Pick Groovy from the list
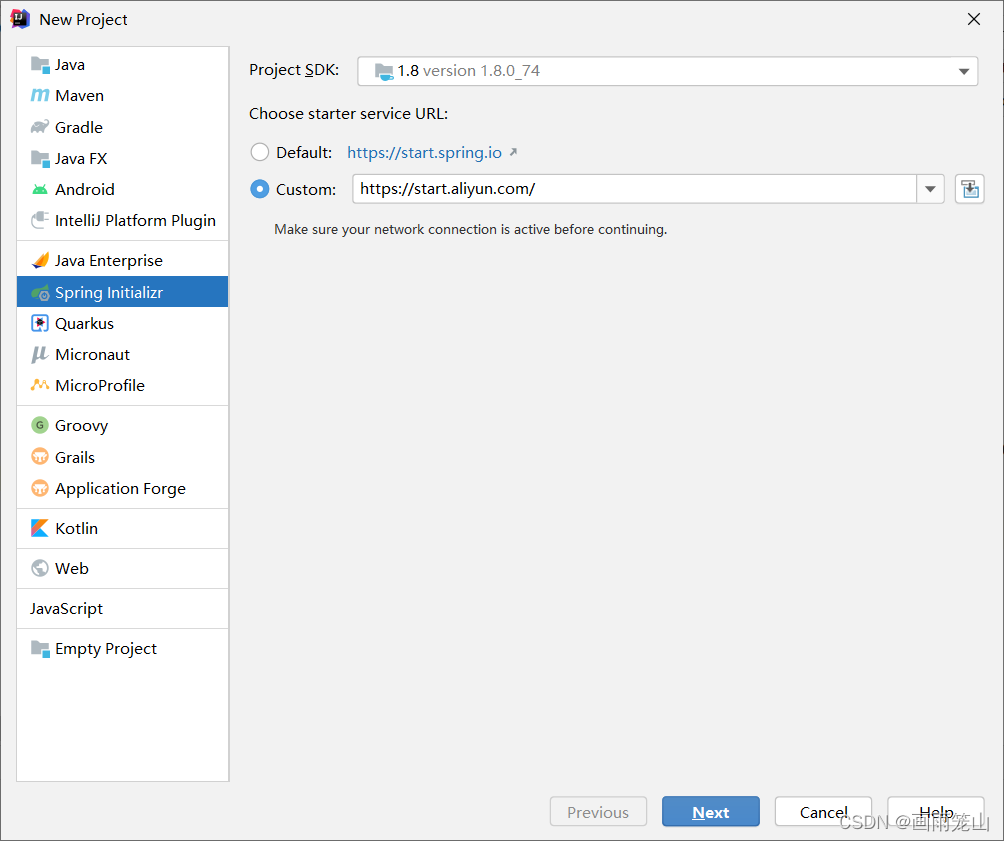1004x841 pixels. click(x=122, y=425)
